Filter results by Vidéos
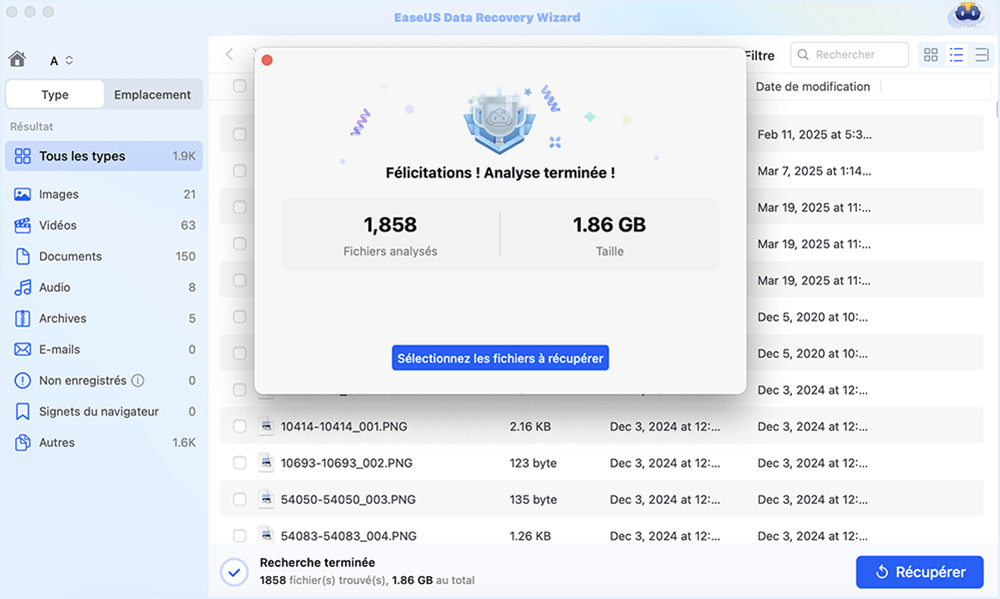 pos(104,225)
